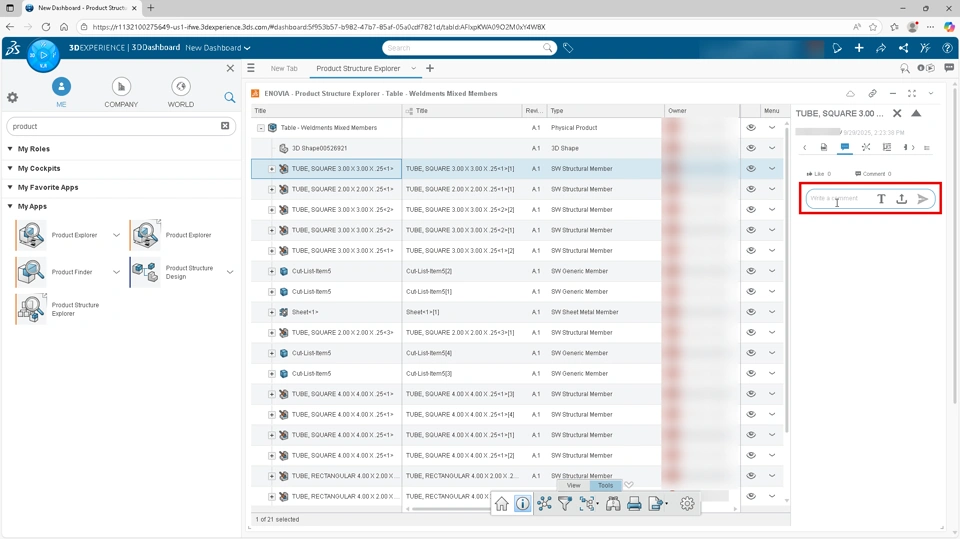The image size is (960, 539).
Task: Toggle visibility of Cut-List-Item5[4] row
Action: tap(751, 353)
